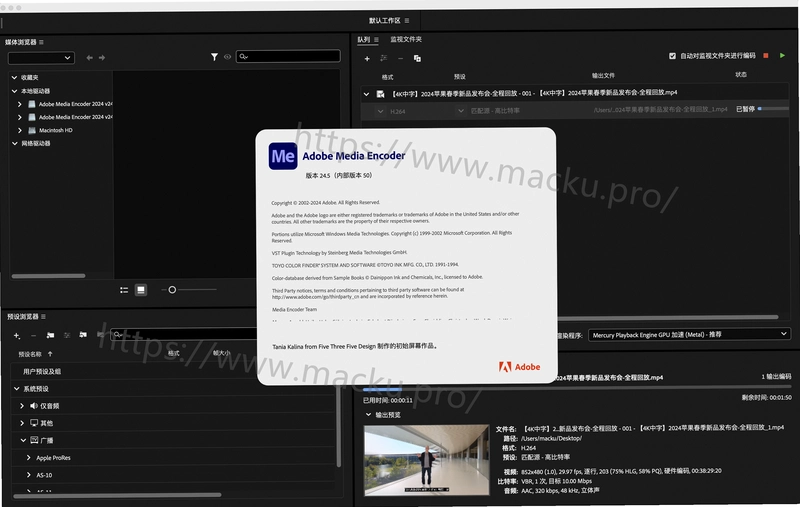Click the speaker icon of 仅音频
Image resolution: width=800 pixels, height=507 pixels.
pos(34,406)
